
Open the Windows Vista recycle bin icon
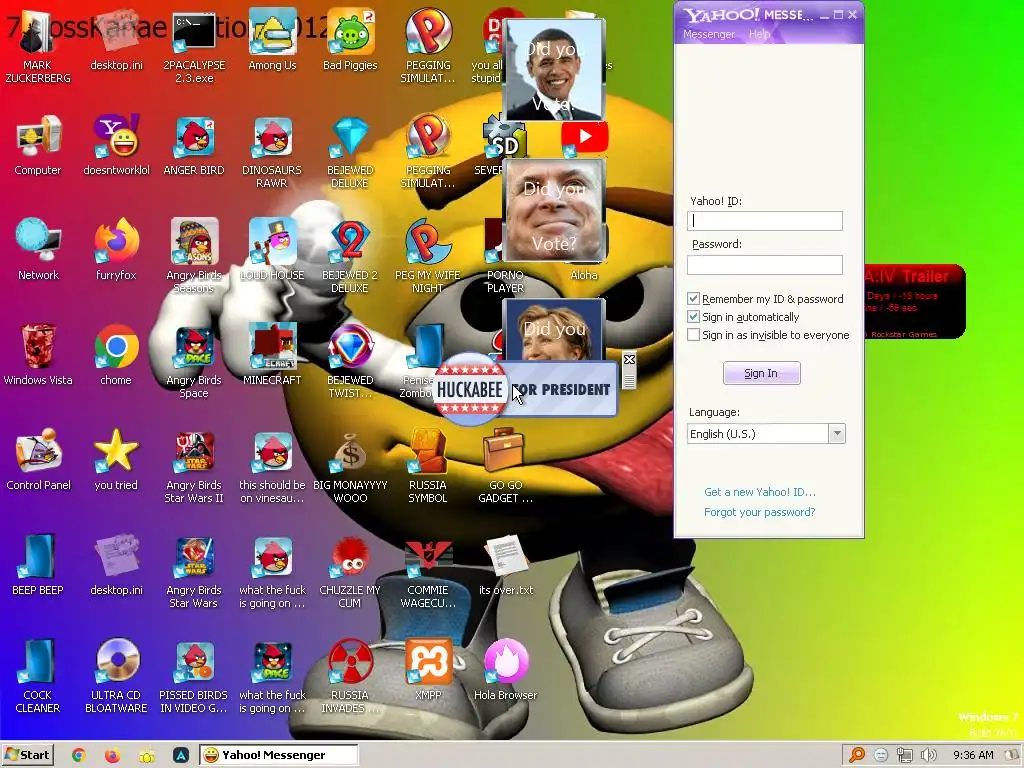(x=38, y=355)
